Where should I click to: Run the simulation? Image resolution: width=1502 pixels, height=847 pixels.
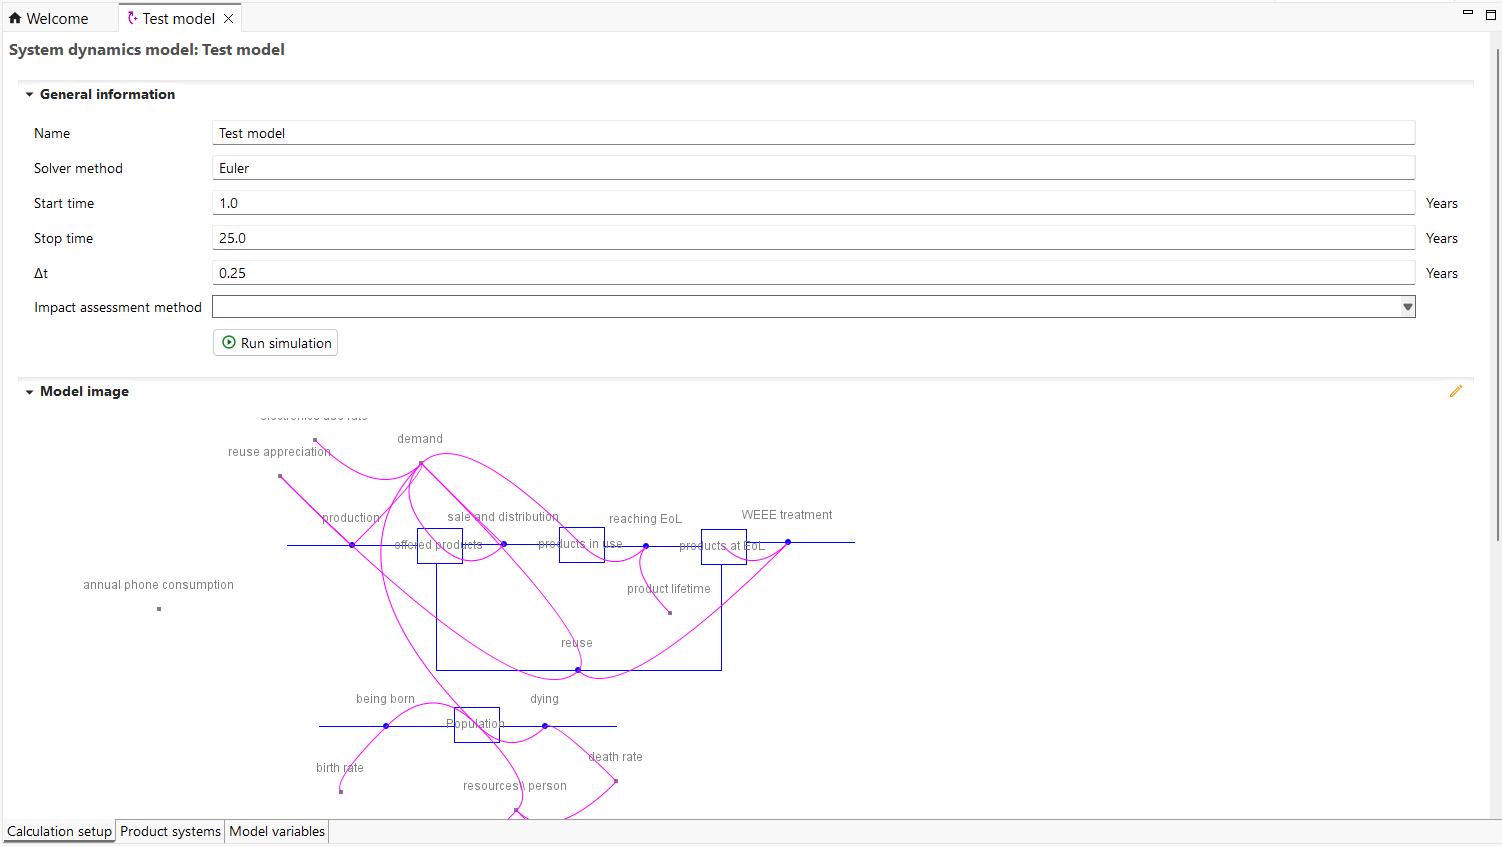(276, 343)
